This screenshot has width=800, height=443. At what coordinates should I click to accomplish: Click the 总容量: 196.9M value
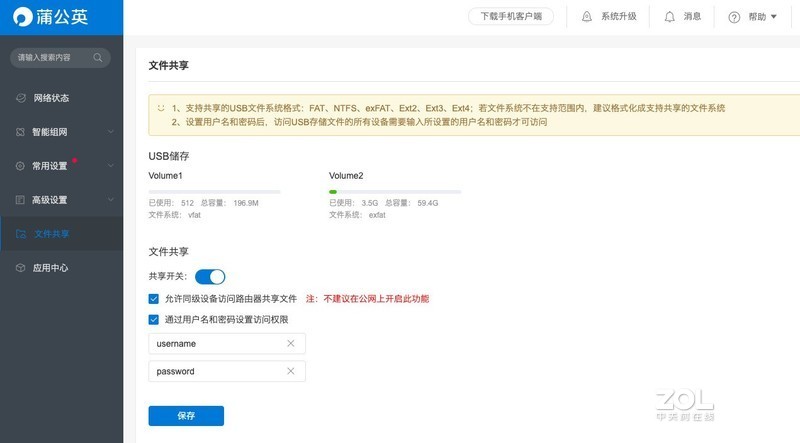pyautogui.click(x=229, y=203)
